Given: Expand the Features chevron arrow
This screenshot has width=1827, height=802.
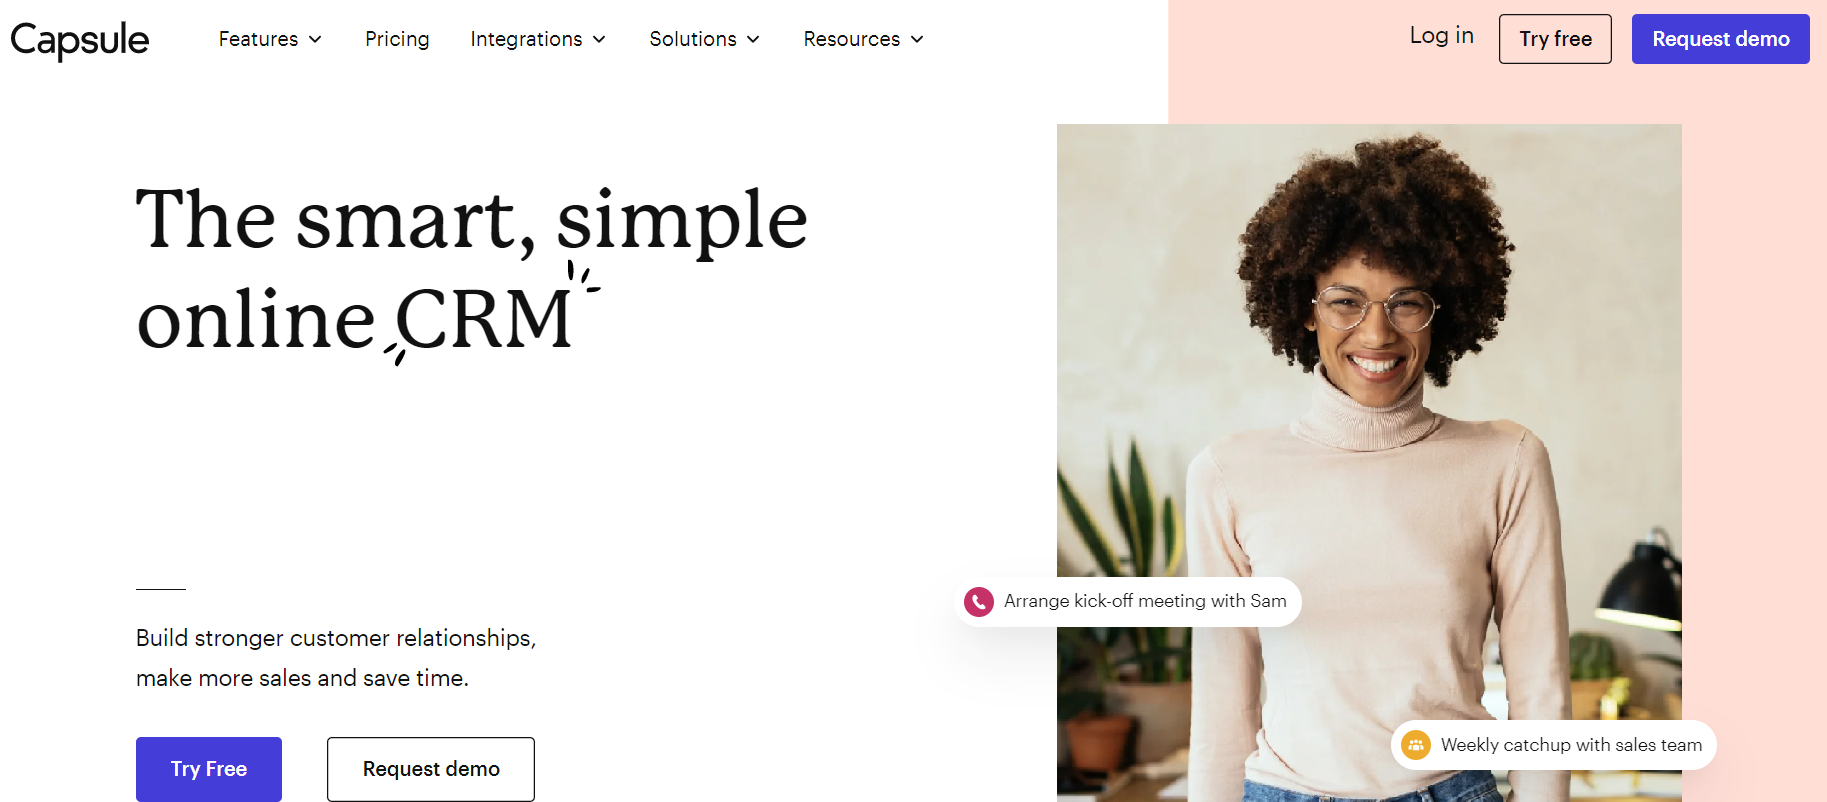Looking at the screenshot, I should (315, 39).
